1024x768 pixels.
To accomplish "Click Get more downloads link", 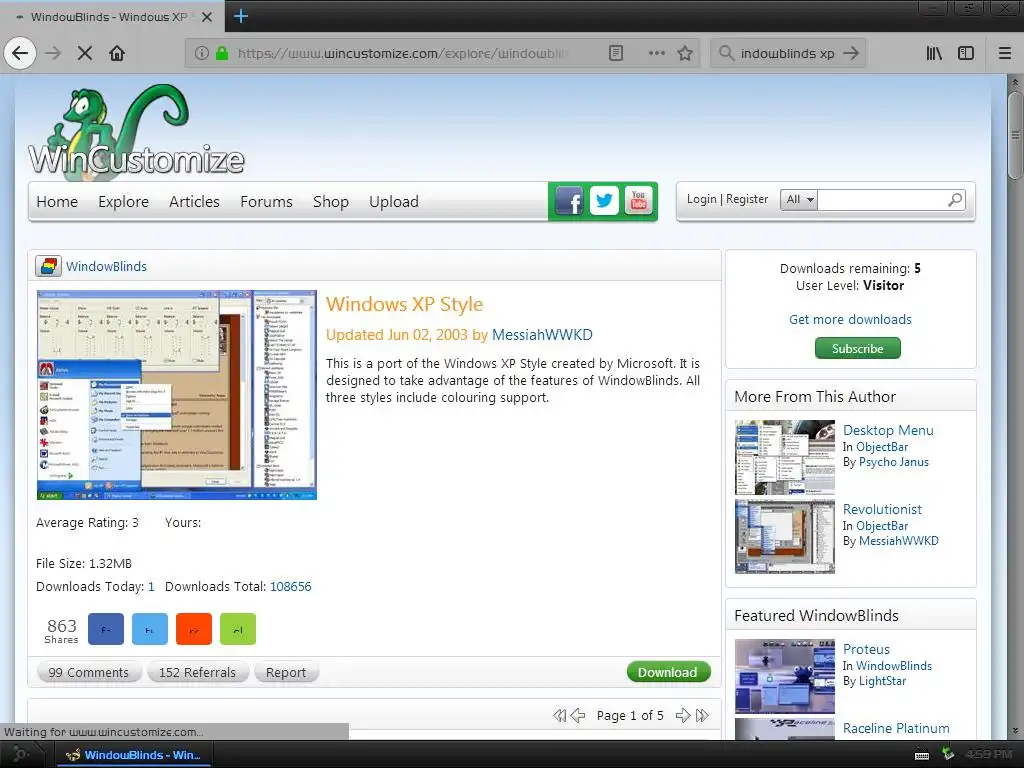I will 850,319.
